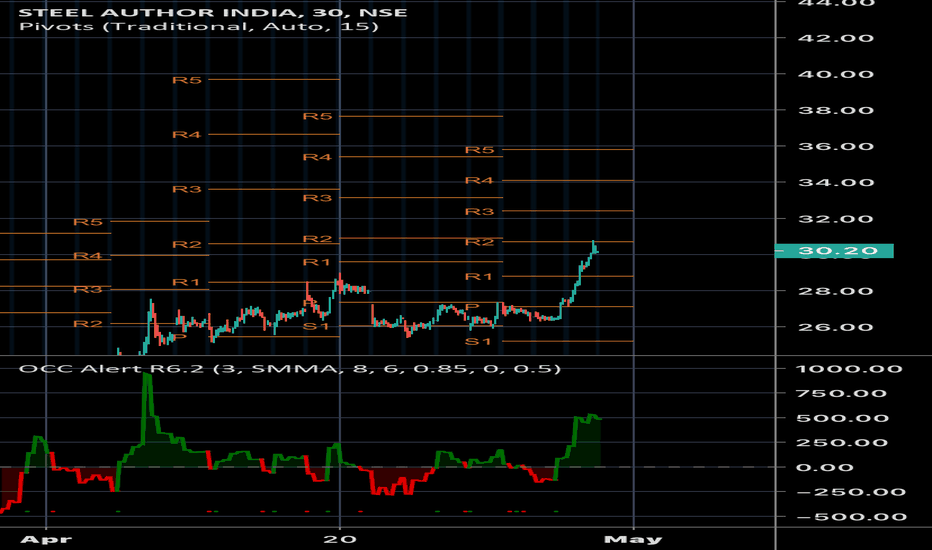Click the 1000.00 oscillator axis label
Viewport: 932px width, 550px height.
coord(849,369)
